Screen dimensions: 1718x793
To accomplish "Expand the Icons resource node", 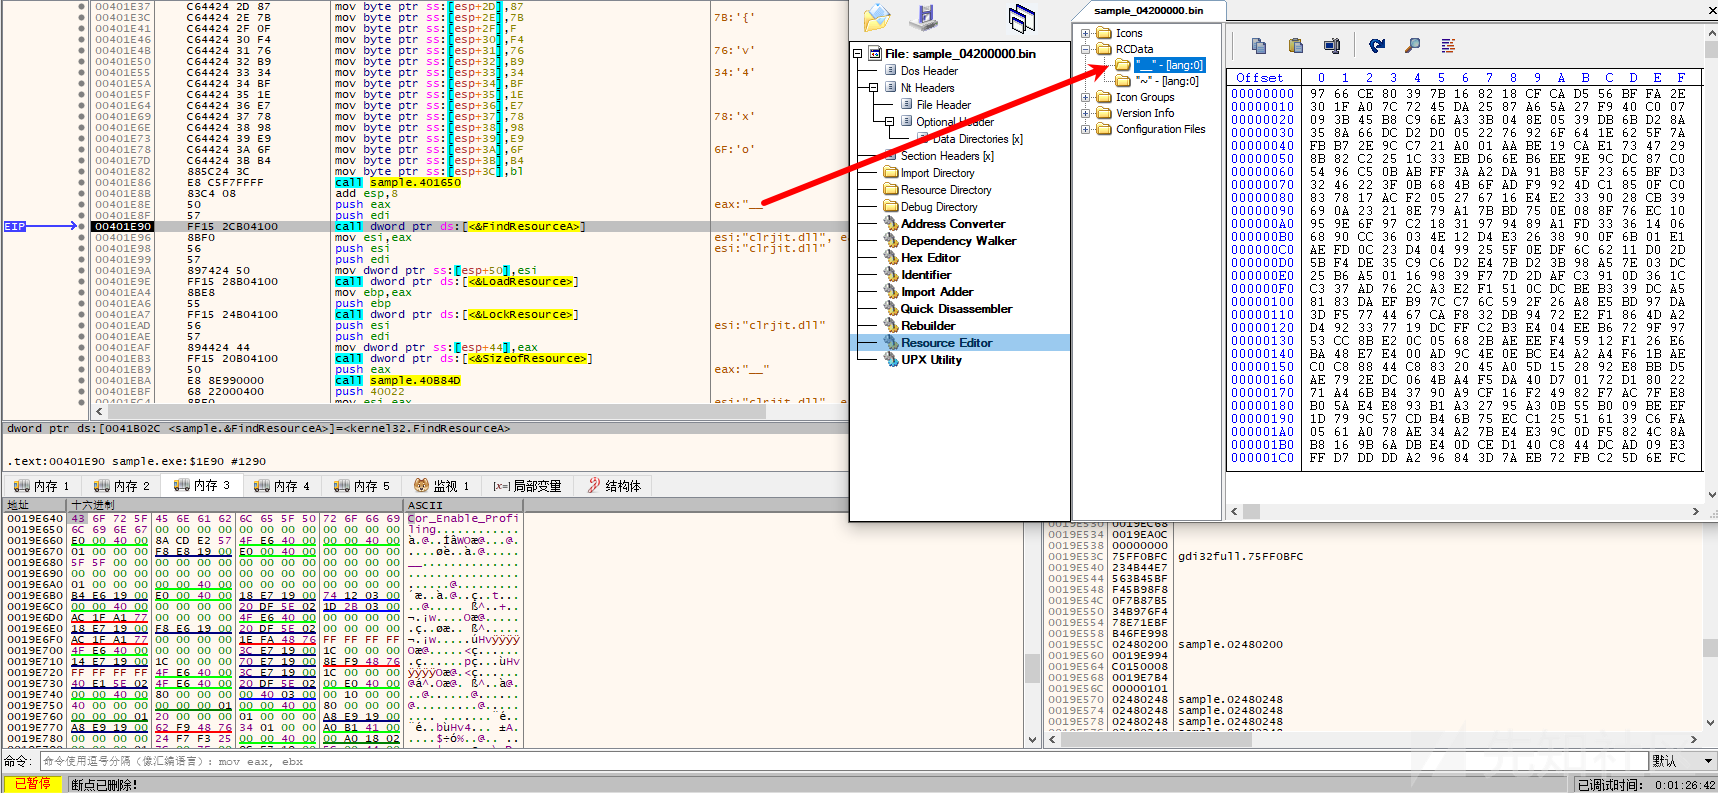I will [x=1086, y=33].
